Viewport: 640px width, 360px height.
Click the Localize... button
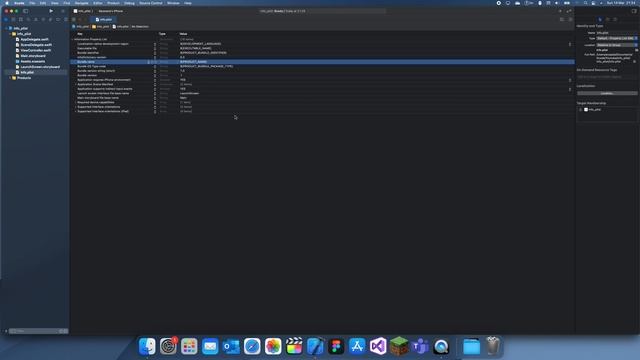[607, 93]
